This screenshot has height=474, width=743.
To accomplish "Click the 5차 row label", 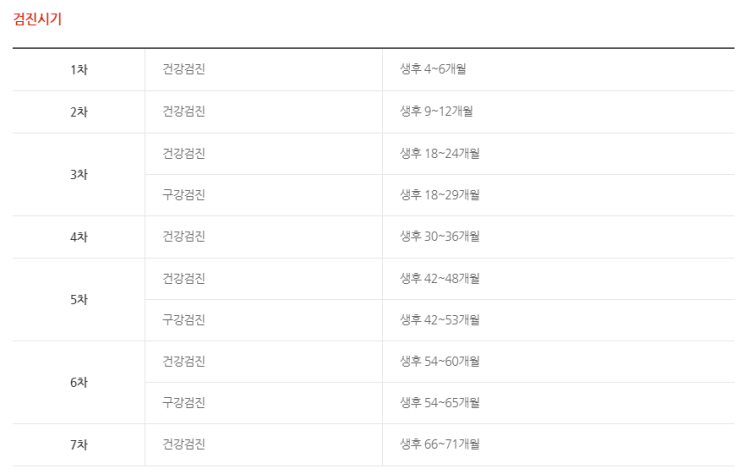I will click(x=79, y=299).
